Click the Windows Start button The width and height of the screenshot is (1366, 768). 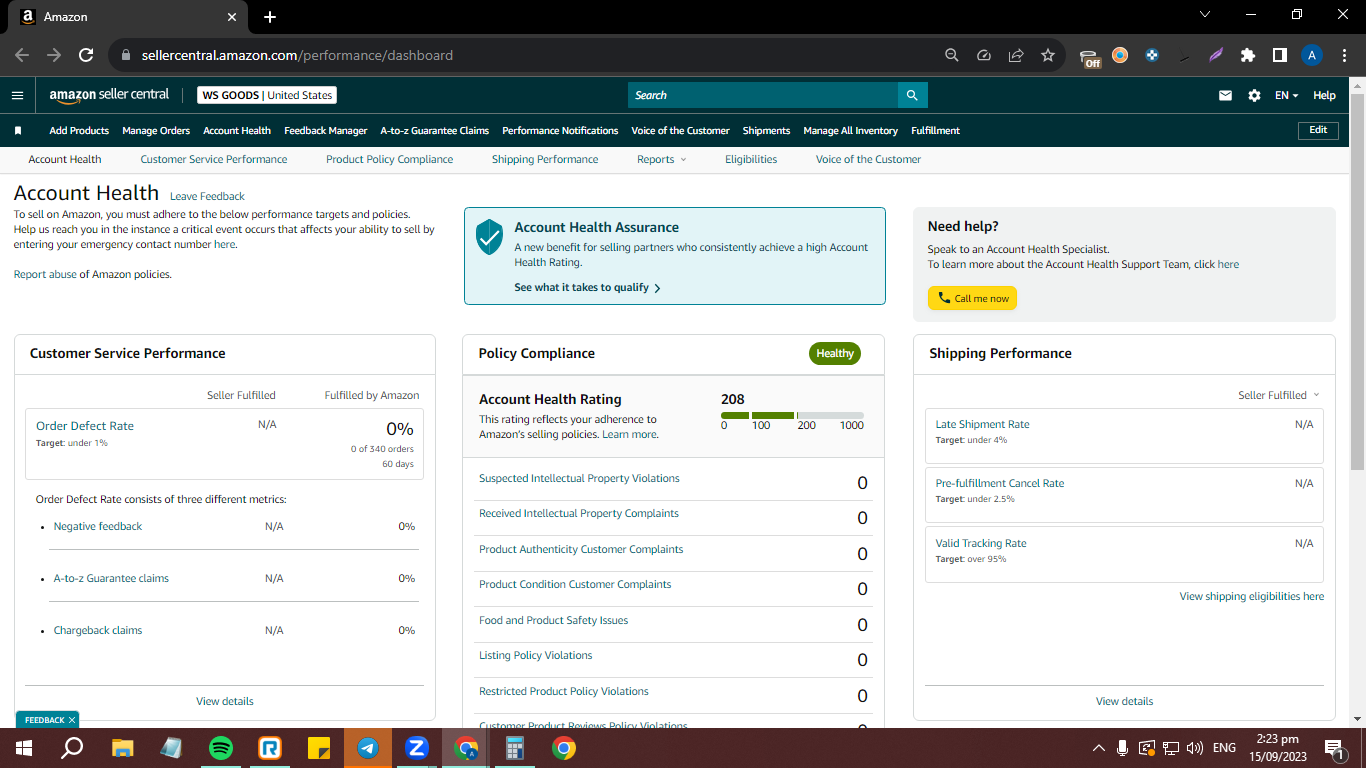coord(24,748)
